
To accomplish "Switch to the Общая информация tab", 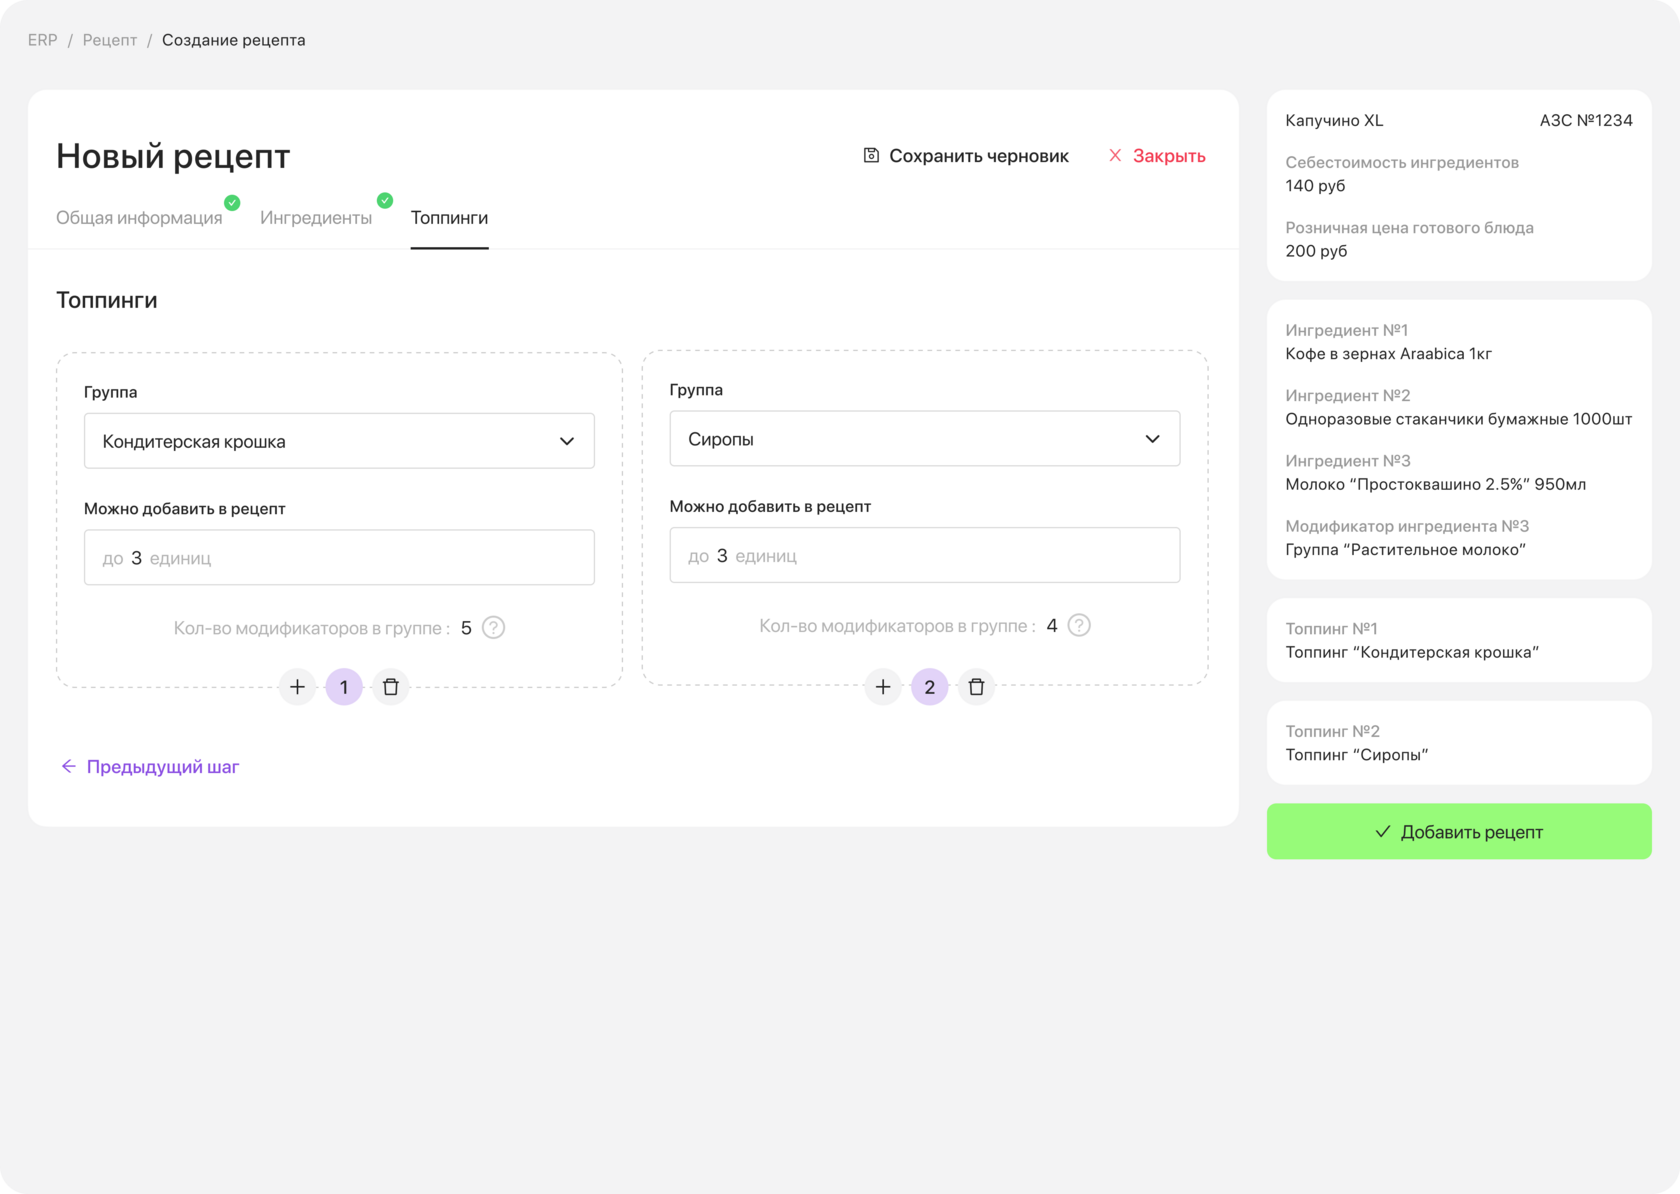I will pyautogui.click(x=139, y=218).
